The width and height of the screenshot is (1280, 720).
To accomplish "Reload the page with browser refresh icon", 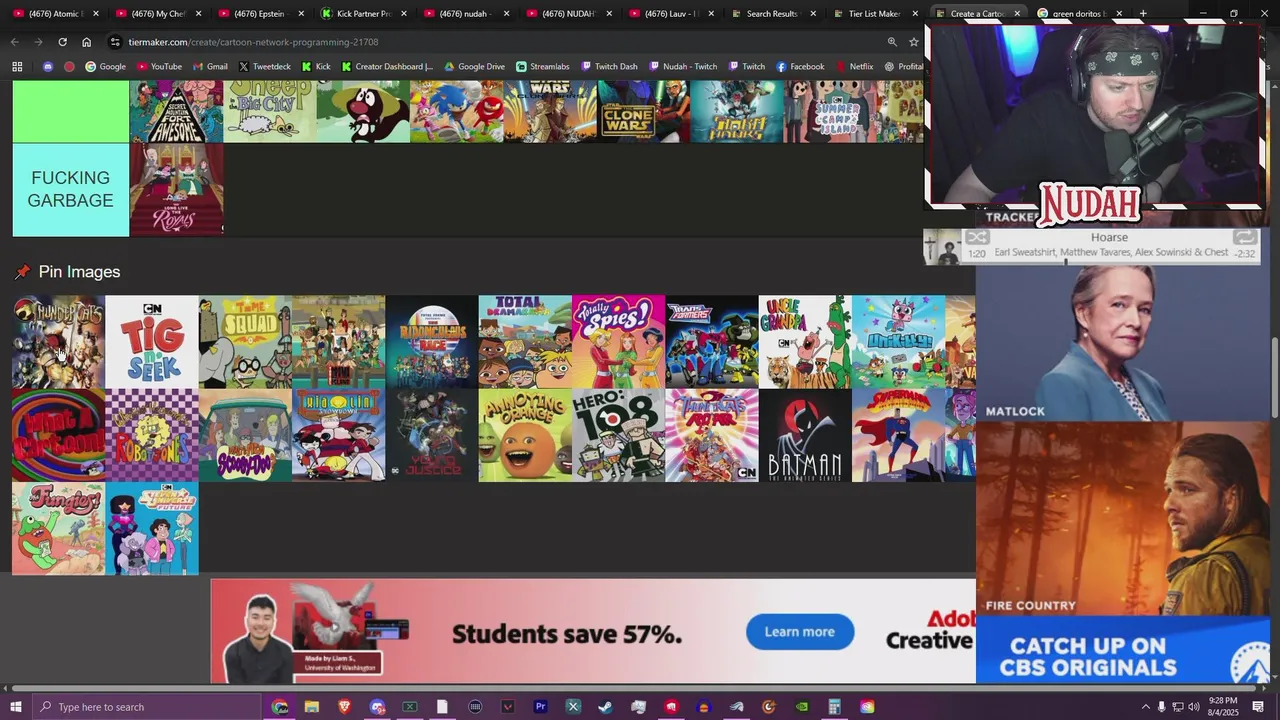I will [62, 42].
